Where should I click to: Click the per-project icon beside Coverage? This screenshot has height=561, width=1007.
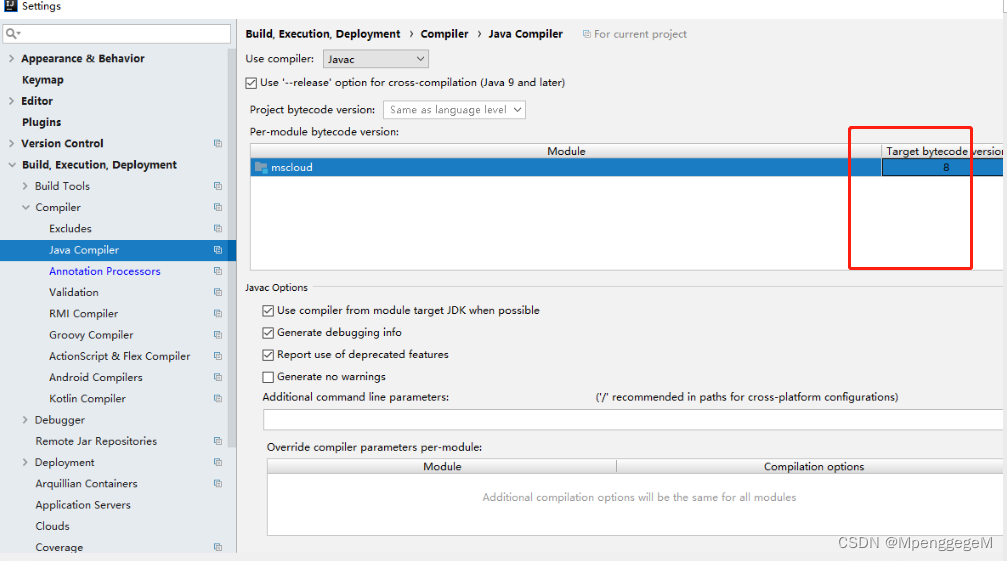(218, 547)
